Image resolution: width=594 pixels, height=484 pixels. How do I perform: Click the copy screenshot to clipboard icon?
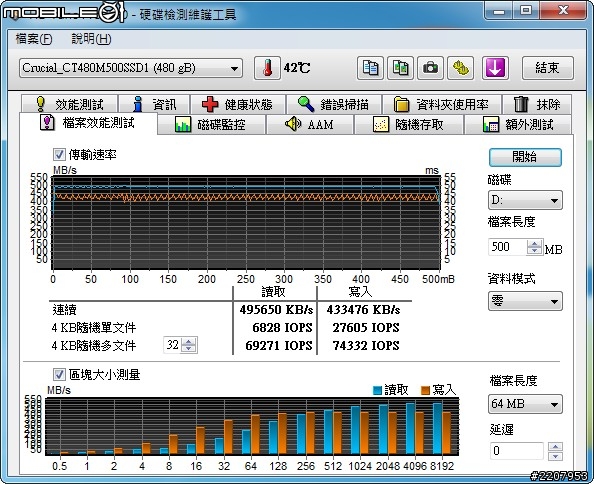tap(400, 68)
